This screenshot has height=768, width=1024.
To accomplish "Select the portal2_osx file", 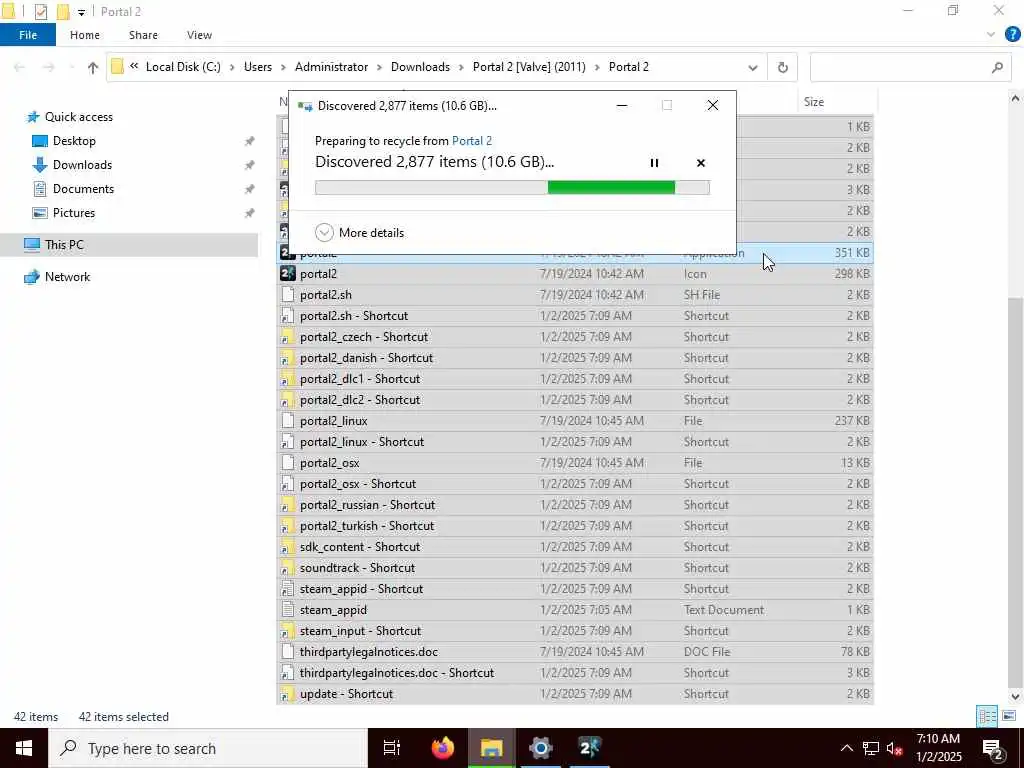I will click(575, 462).
